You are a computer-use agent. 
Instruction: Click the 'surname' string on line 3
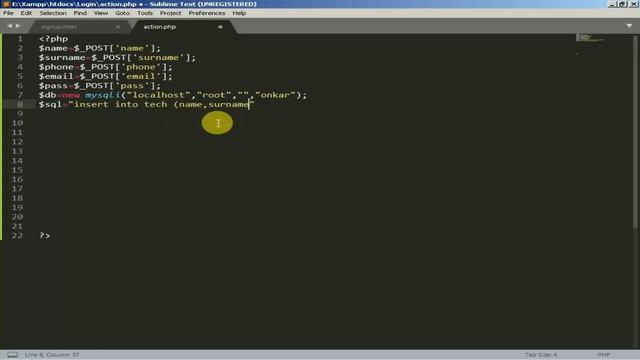pyautogui.click(x=158, y=58)
